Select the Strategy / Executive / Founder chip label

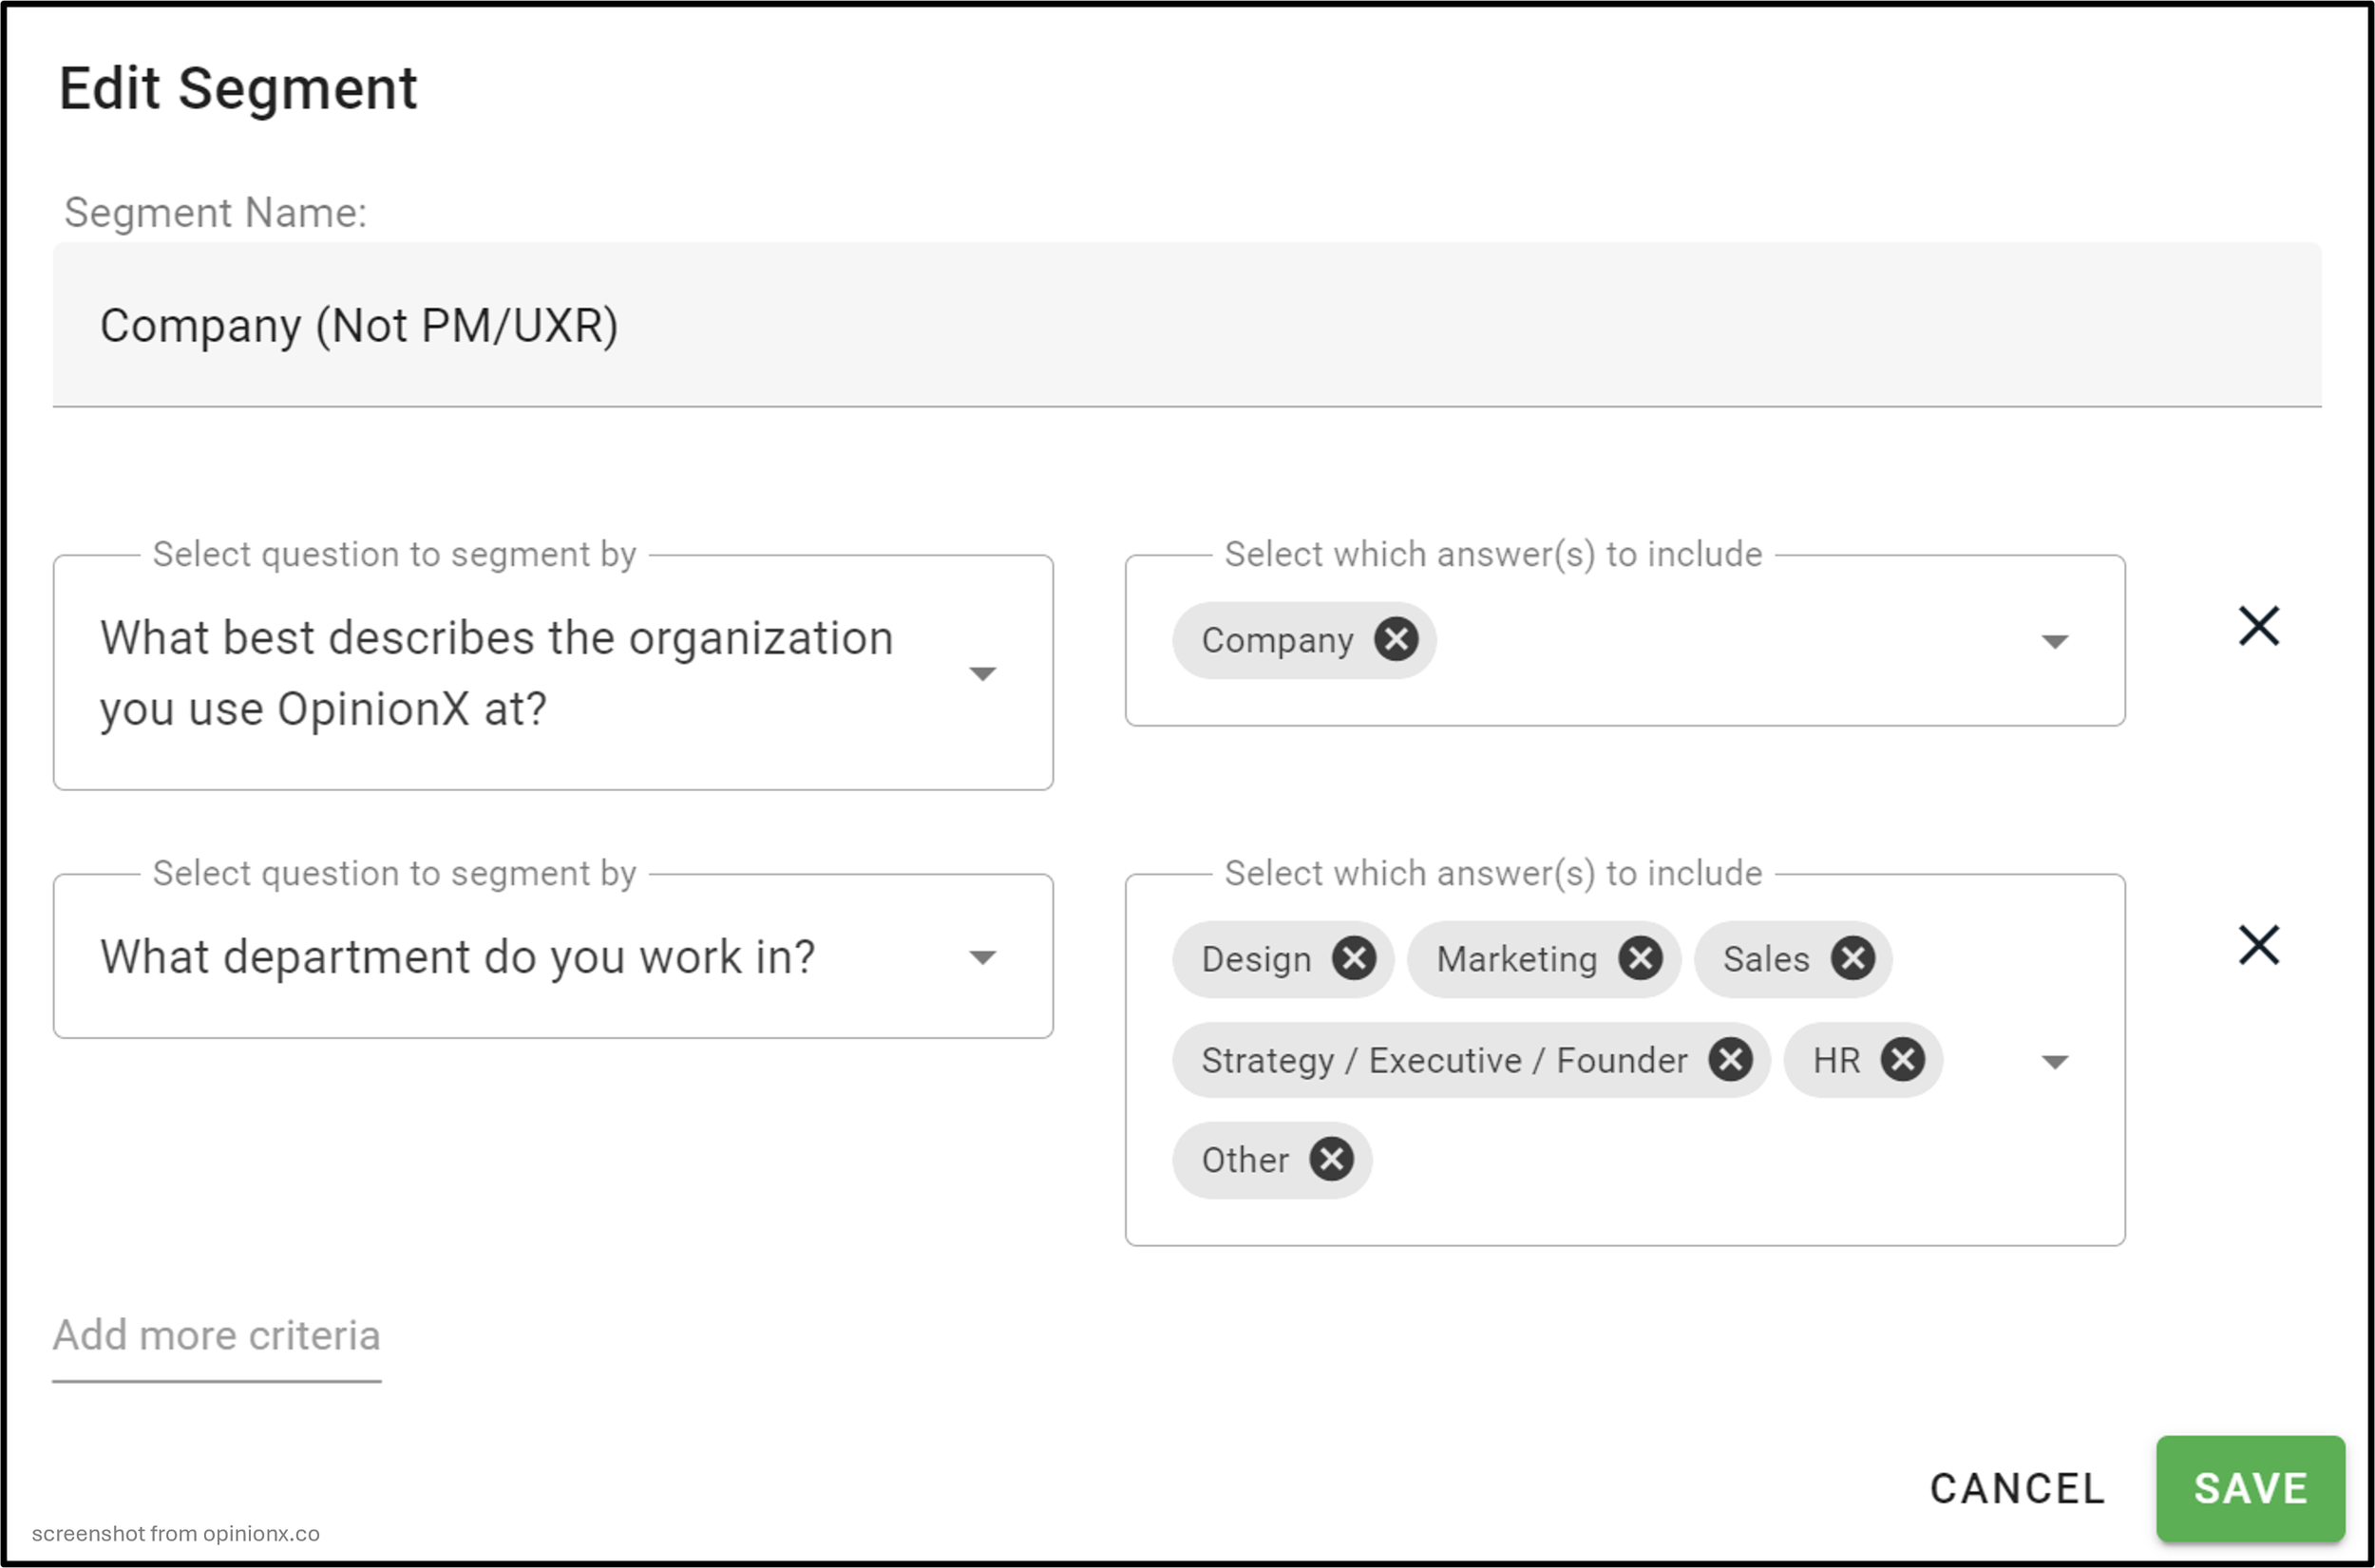click(x=1444, y=1060)
